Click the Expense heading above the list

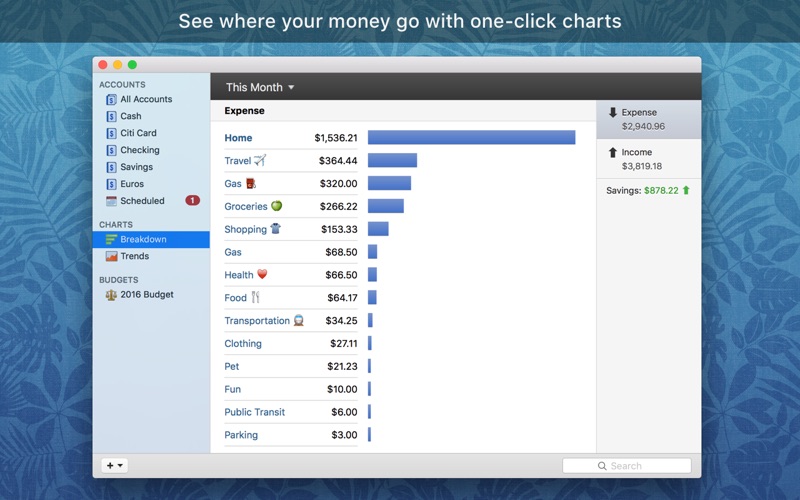(244, 111)
